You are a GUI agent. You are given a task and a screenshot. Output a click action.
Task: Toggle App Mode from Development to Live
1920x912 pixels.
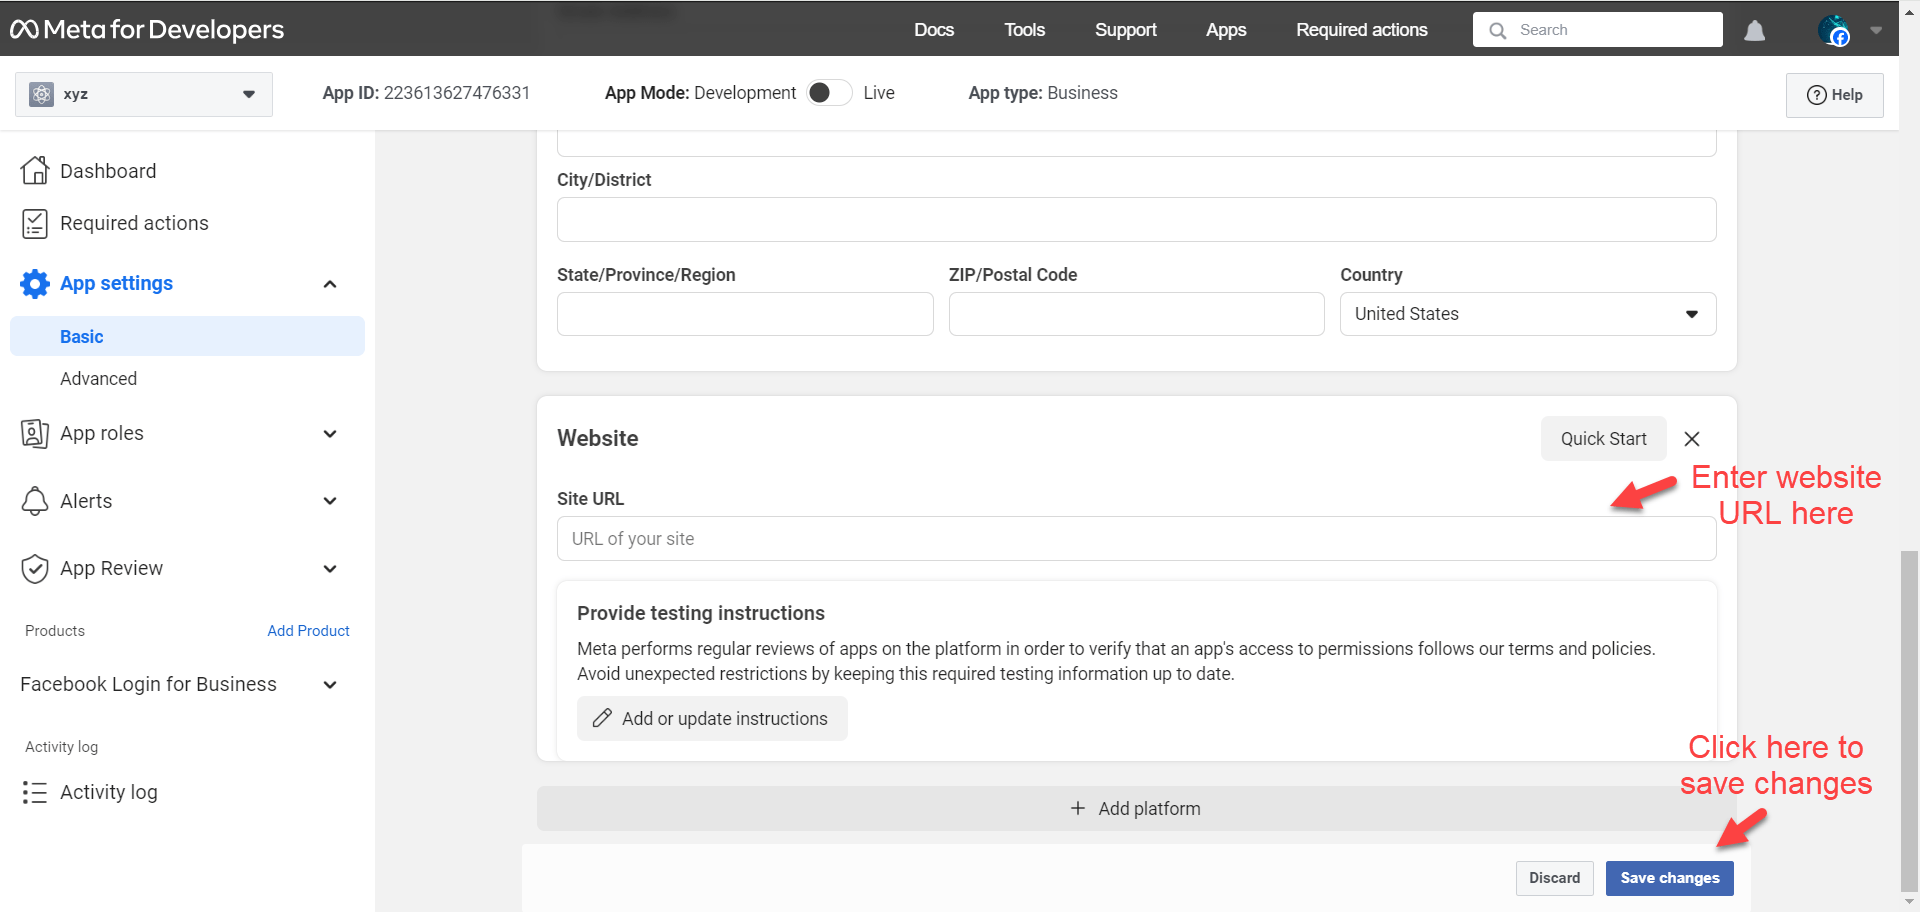pos(829,93)
